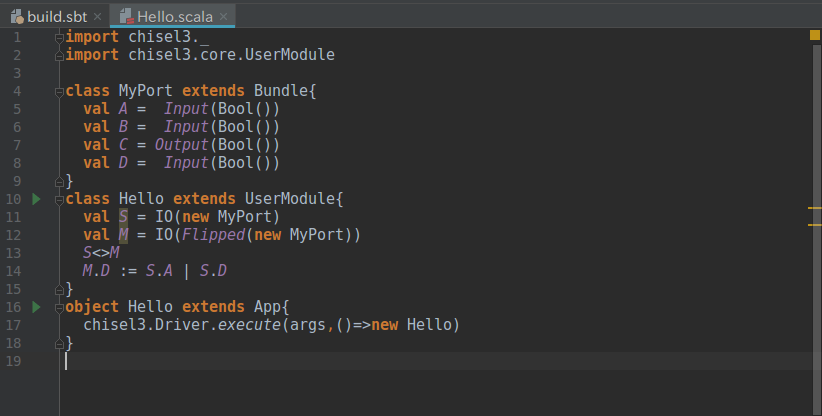Collapse class MyPort fold marker
Image resolution: width=822 pixels, height=416 pixels.
[59, 92]
